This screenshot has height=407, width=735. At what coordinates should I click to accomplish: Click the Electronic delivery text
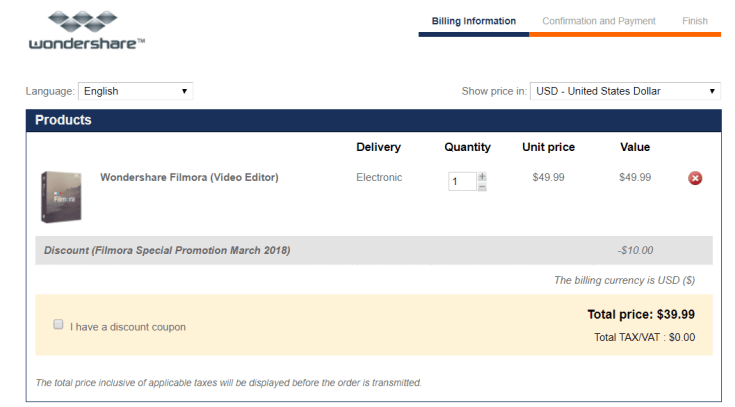click(379, 177)
